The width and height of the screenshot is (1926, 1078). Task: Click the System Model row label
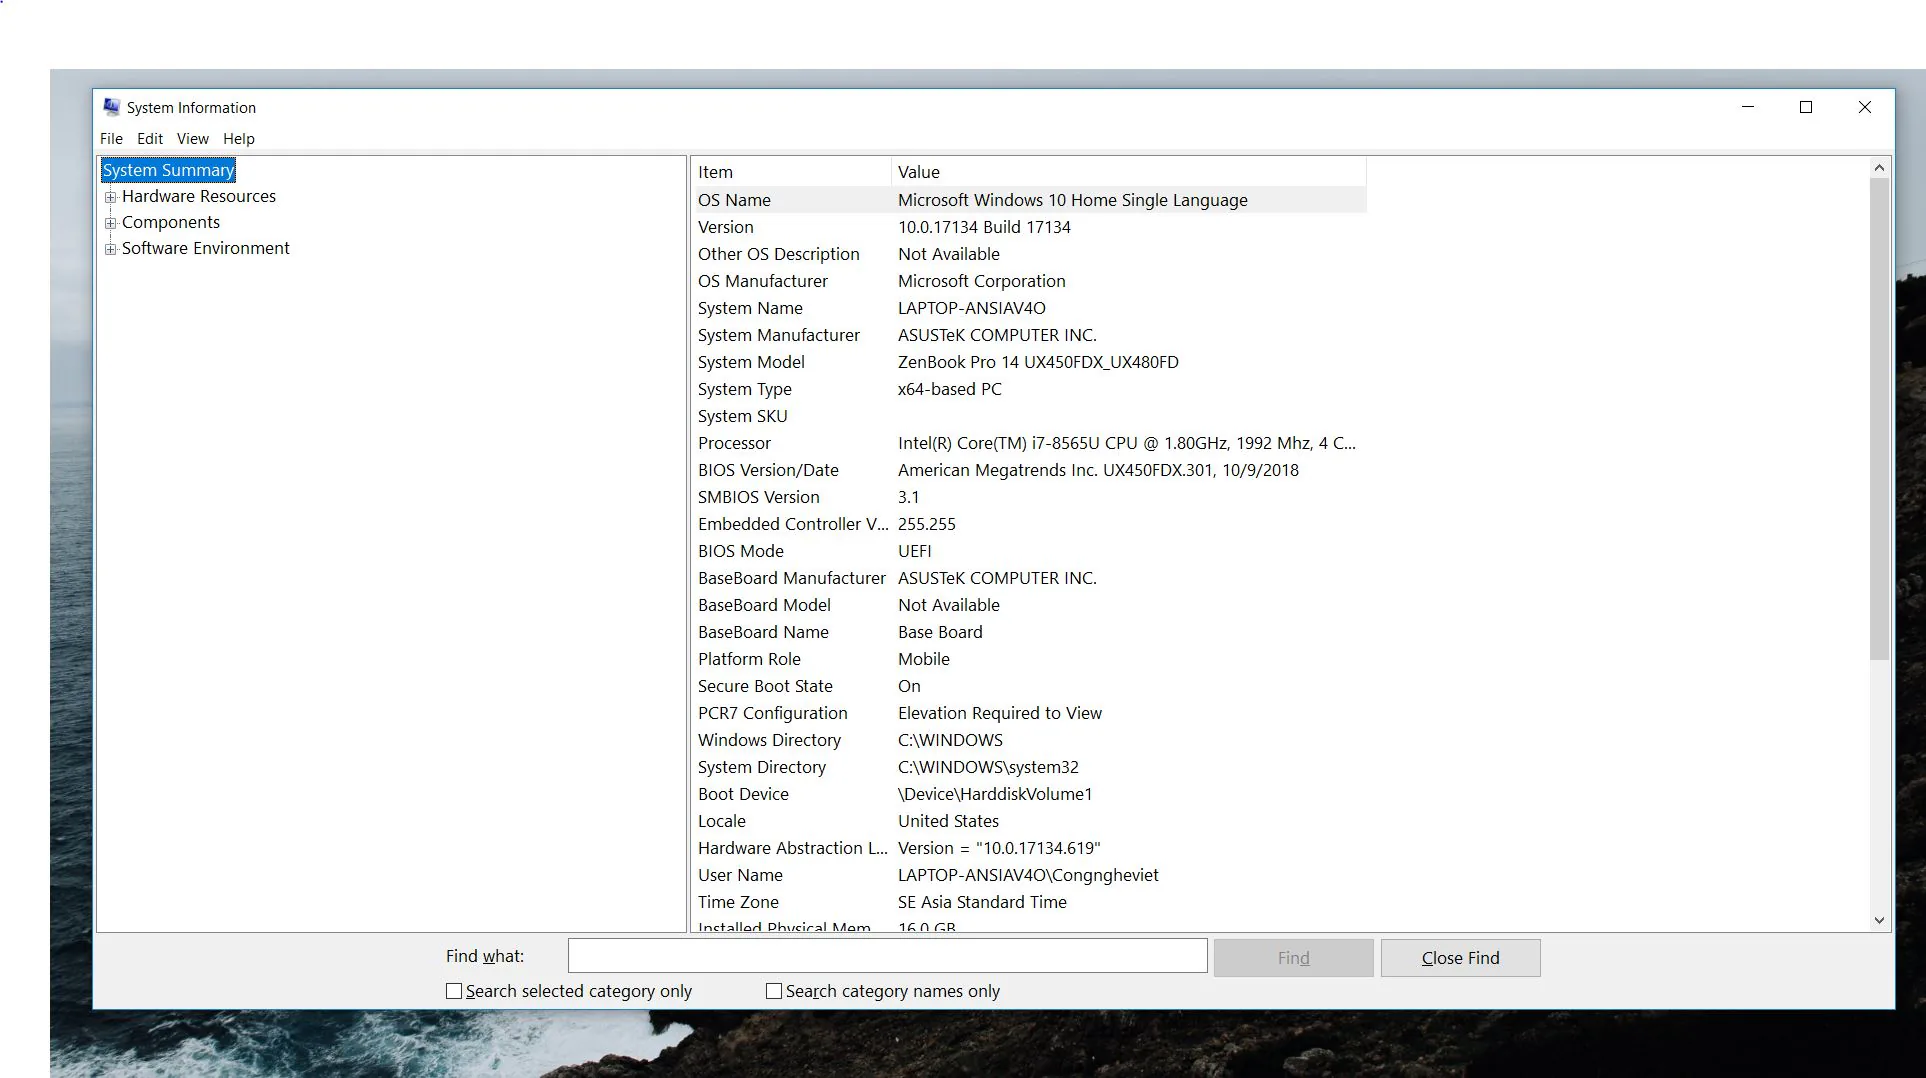tap(751, 362)
